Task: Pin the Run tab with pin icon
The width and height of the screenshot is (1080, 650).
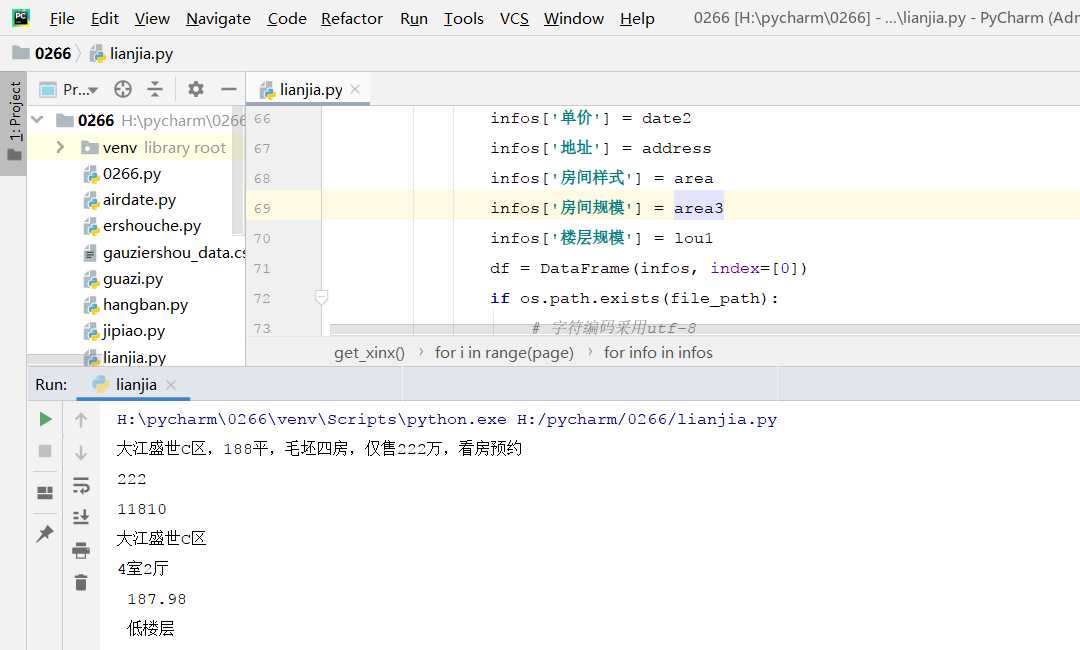Action: point(45,533)
